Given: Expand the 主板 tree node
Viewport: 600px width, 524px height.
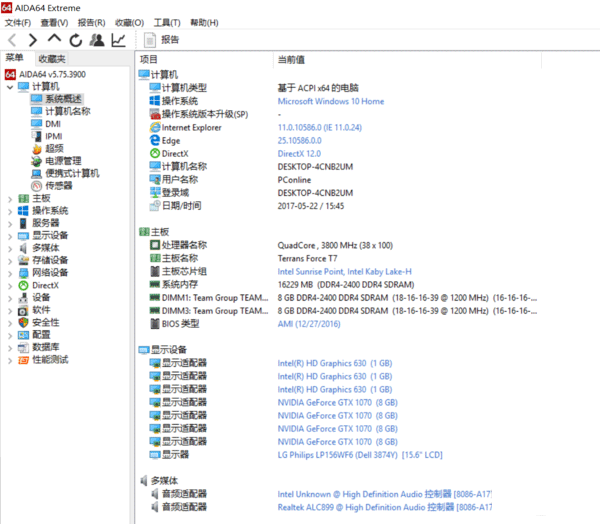Looking at the screenshot, I should coord(10,199).
